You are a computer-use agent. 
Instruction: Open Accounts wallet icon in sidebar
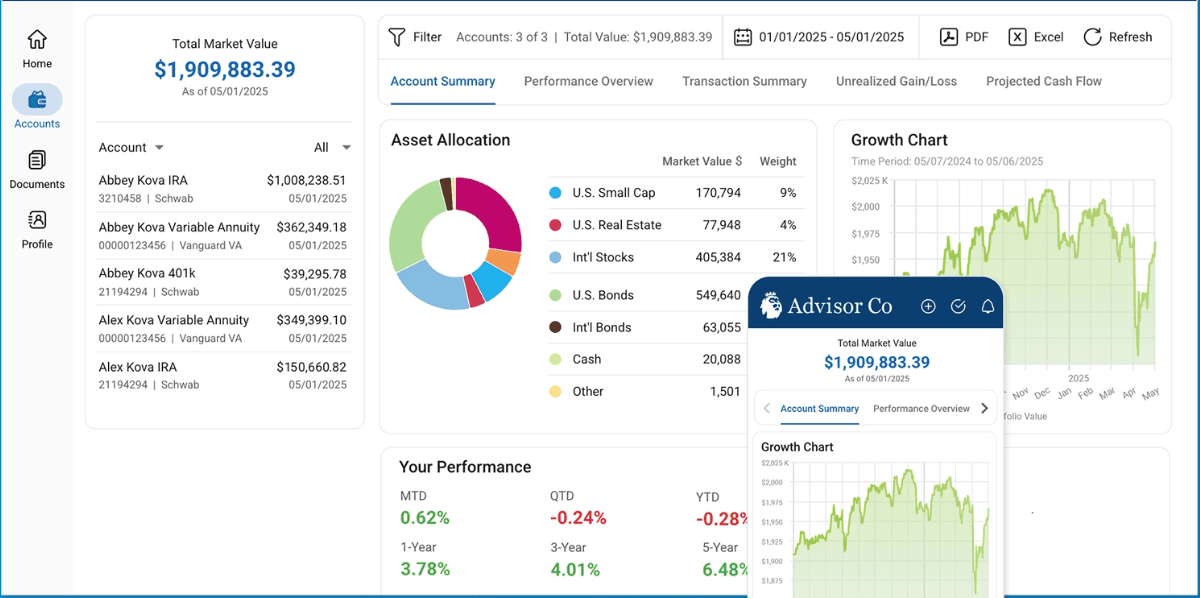click(x=37, y=99)
